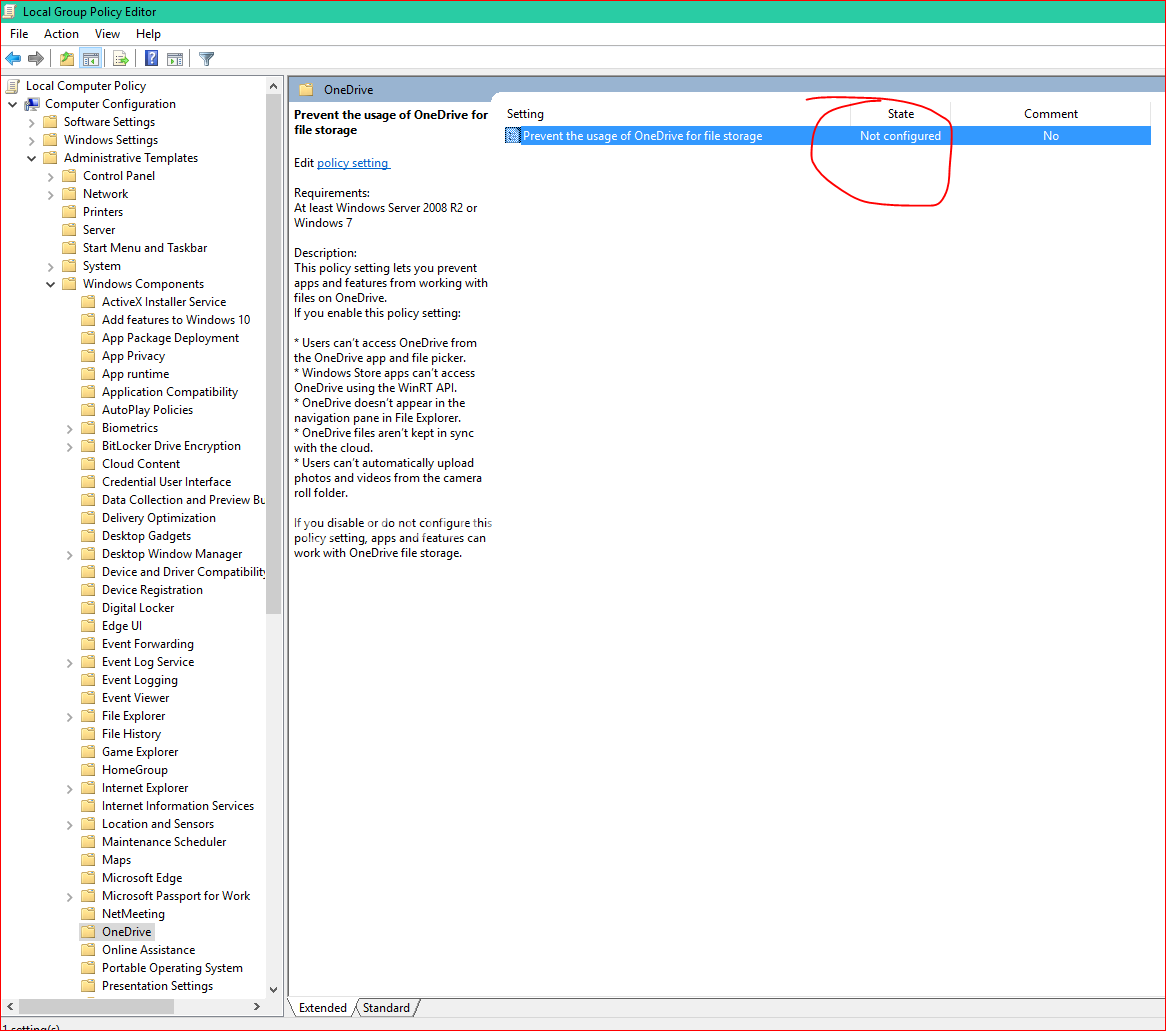1166x1031 pixels.
Task: Collapse the Windows Components node
Action: [x=51, y=284]
